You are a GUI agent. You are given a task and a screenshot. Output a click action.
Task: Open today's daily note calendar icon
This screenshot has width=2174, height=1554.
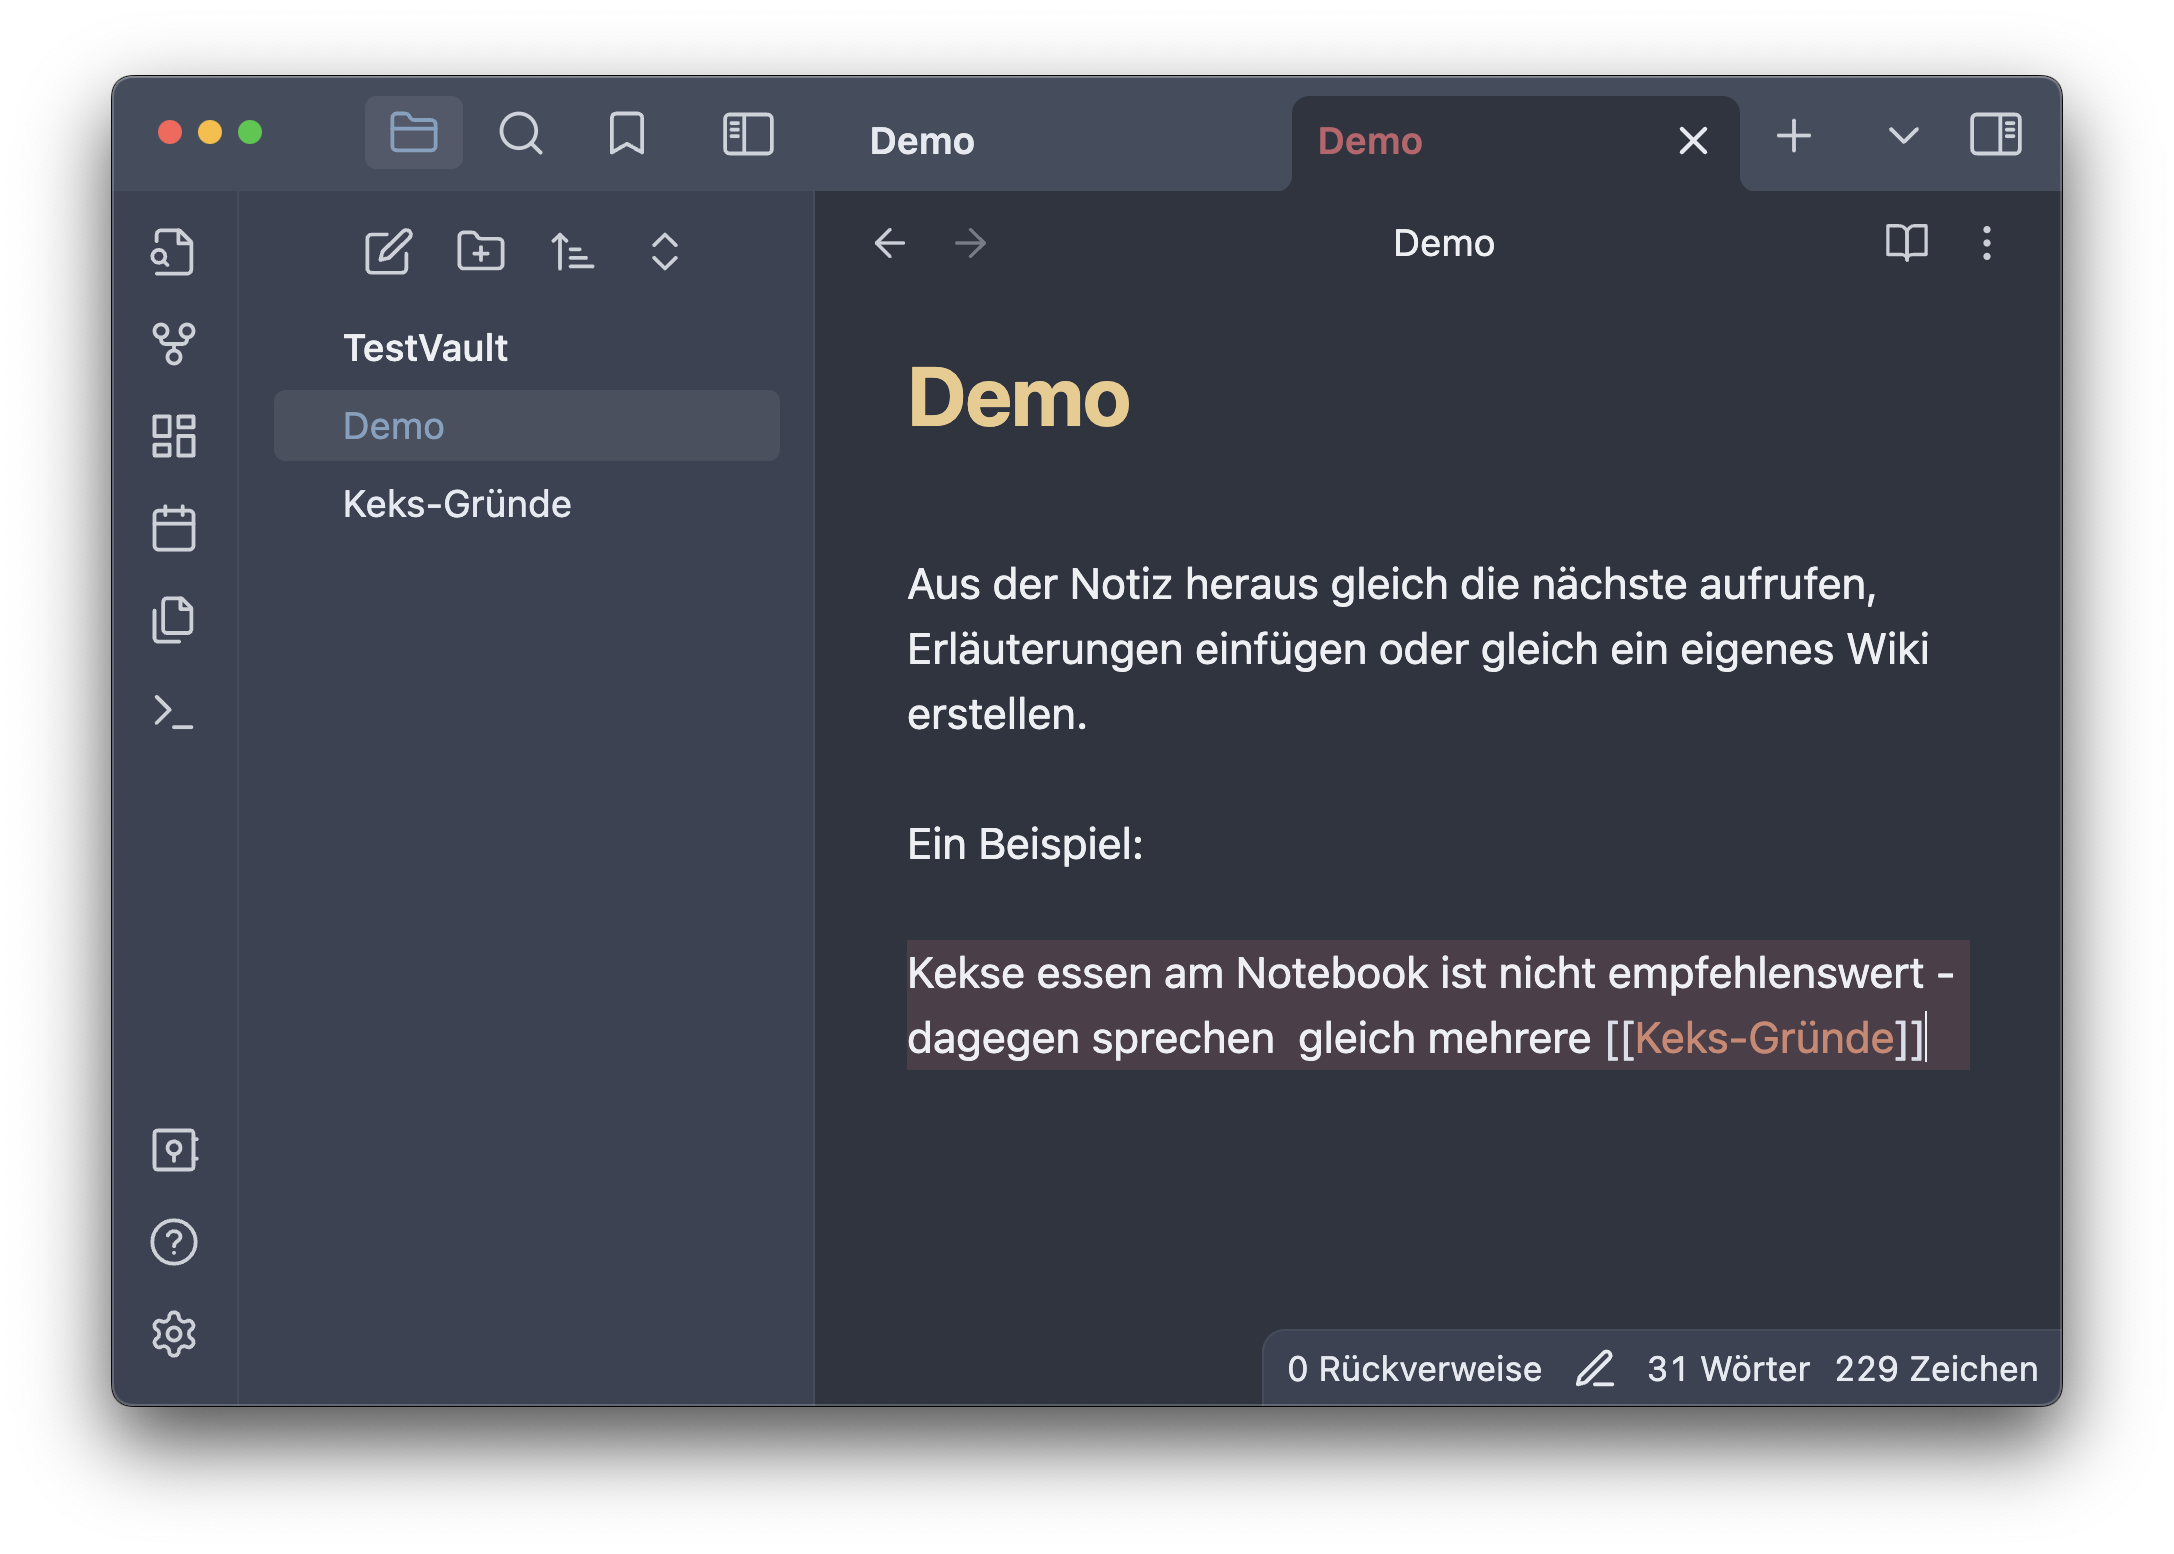(173, 527)
